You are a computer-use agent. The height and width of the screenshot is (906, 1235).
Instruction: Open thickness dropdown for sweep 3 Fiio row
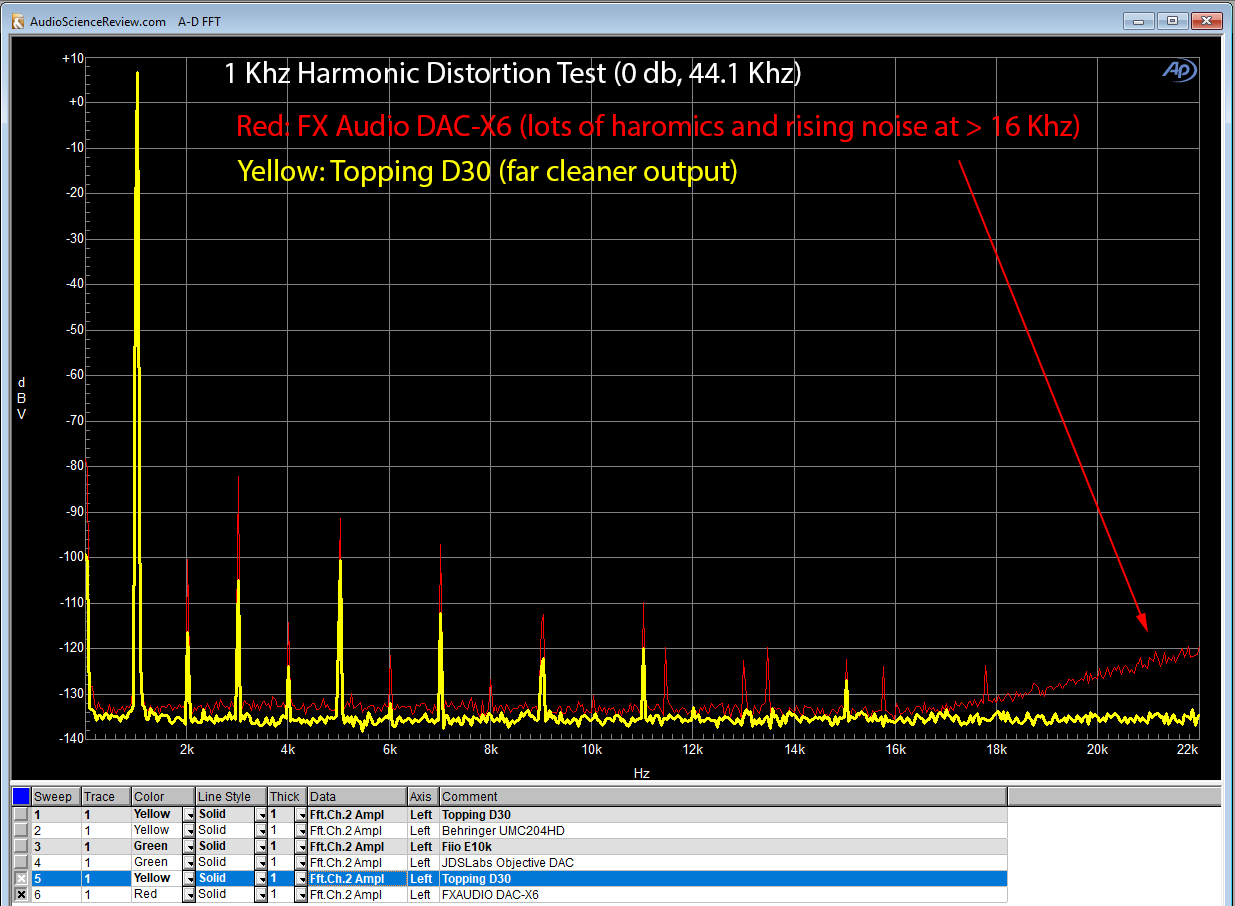[301, 847]
